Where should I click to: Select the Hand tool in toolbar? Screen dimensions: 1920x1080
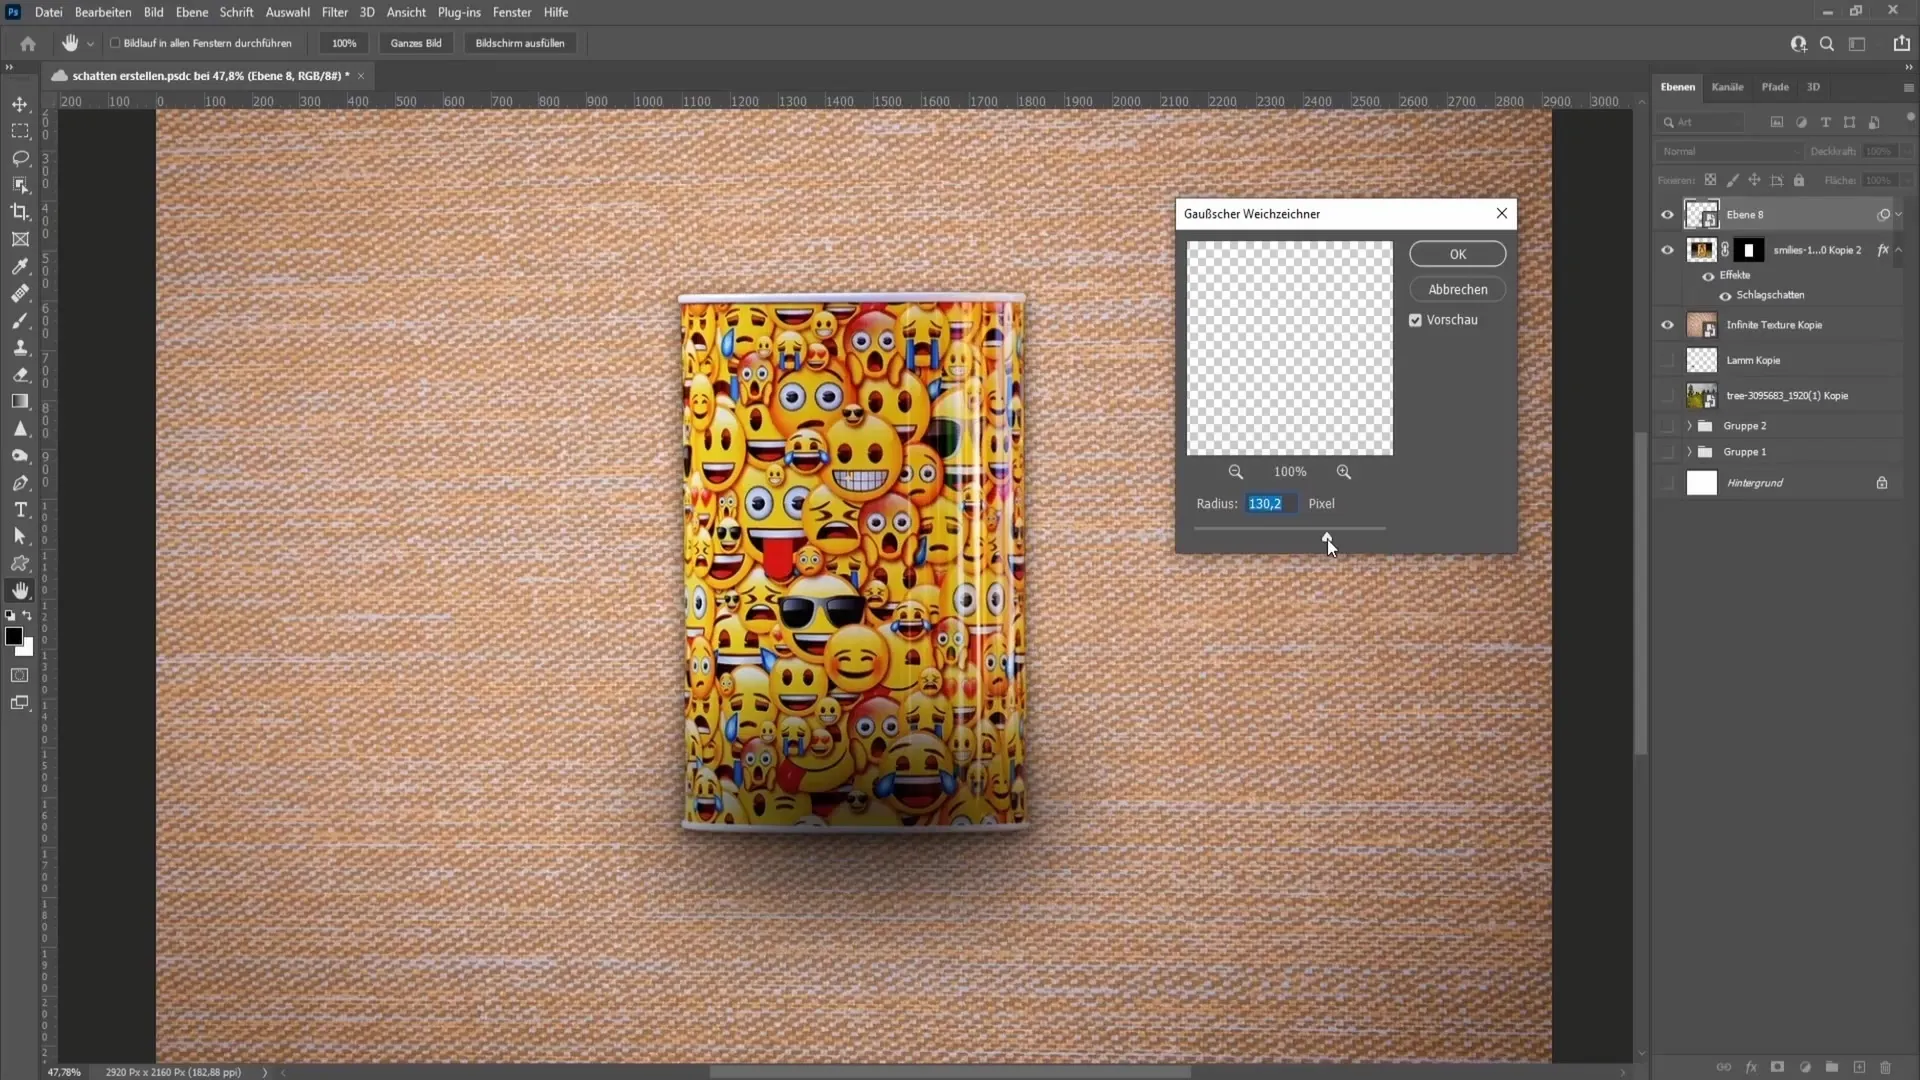click(x=20, y=590)
